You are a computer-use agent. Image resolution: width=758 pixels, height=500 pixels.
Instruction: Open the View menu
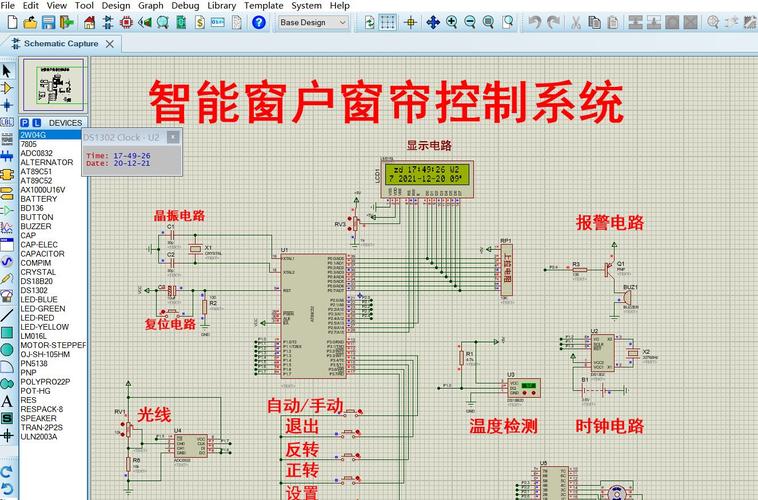coord(57,6)
